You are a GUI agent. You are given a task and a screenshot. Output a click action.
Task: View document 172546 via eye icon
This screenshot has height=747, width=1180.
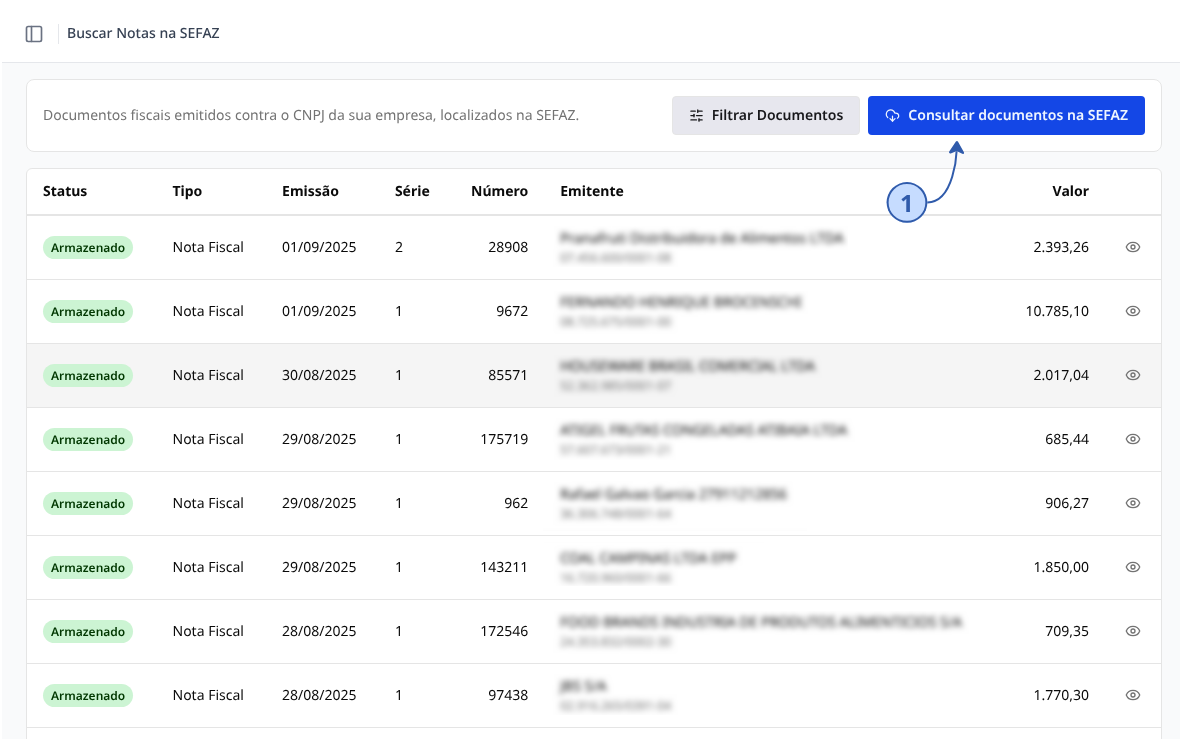pyautogui.click(x=1133, y=631)
